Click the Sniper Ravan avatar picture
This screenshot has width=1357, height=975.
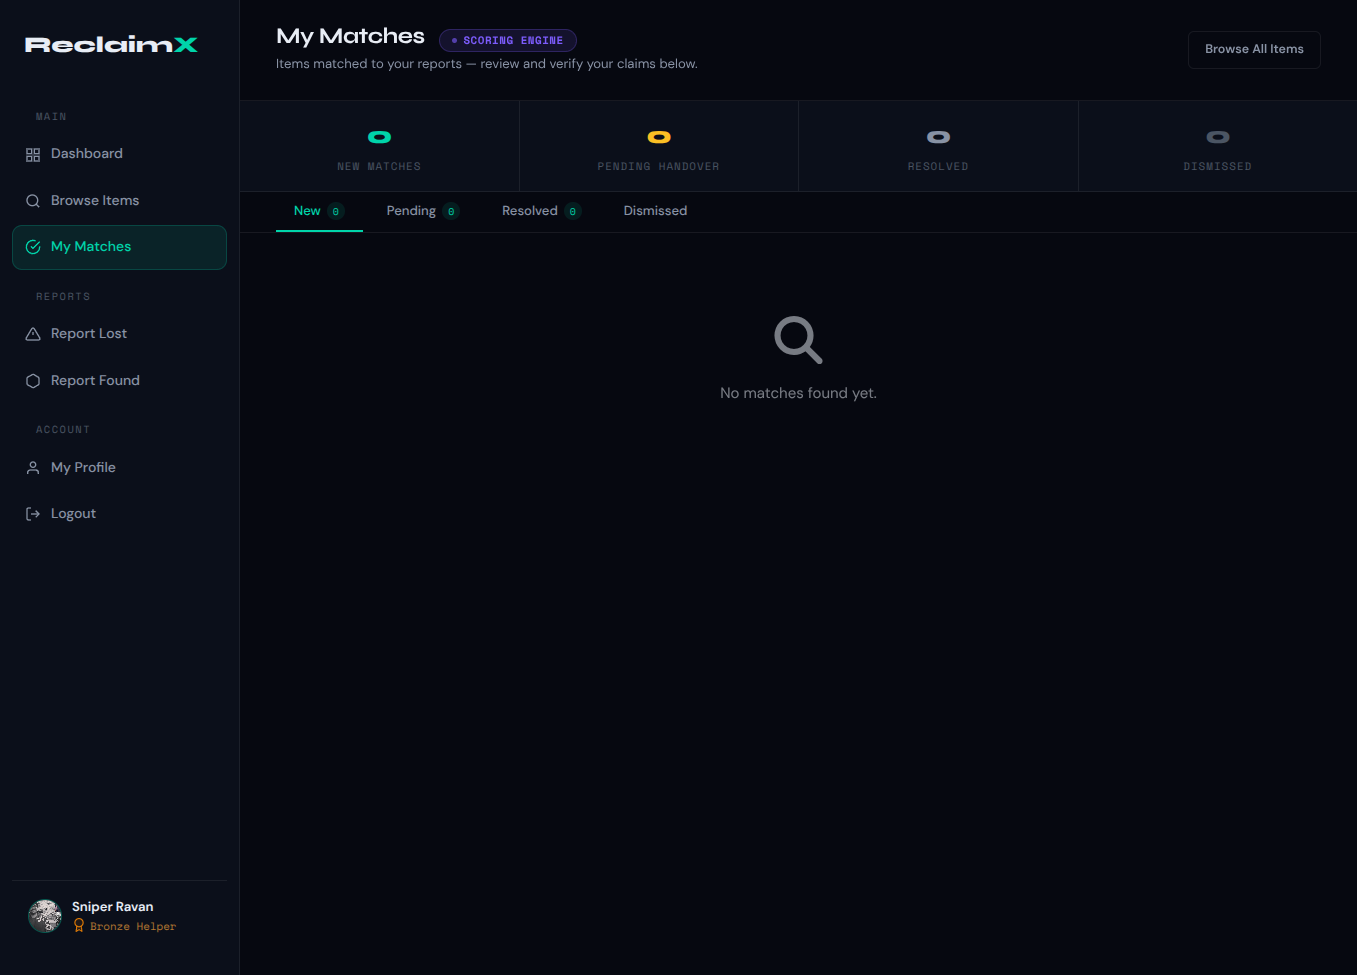(x=45, y=916)
